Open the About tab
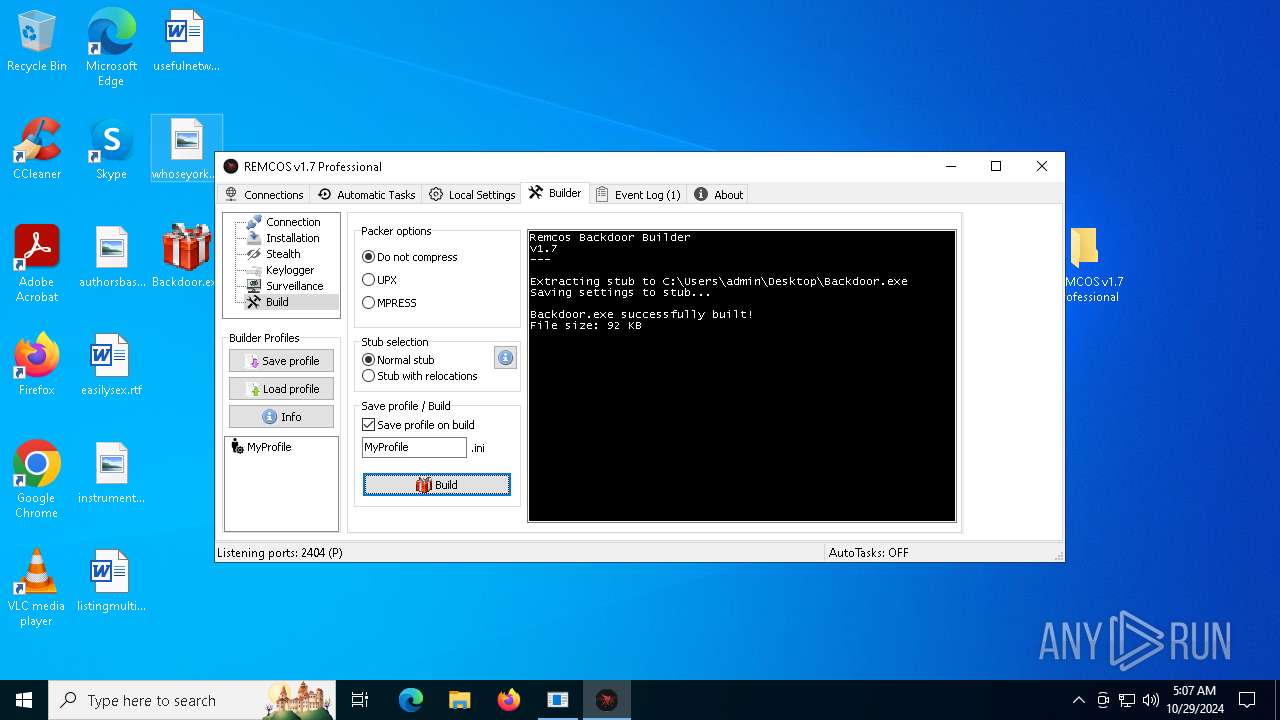Screen dimensions: 1280x720 coord(719,194)
